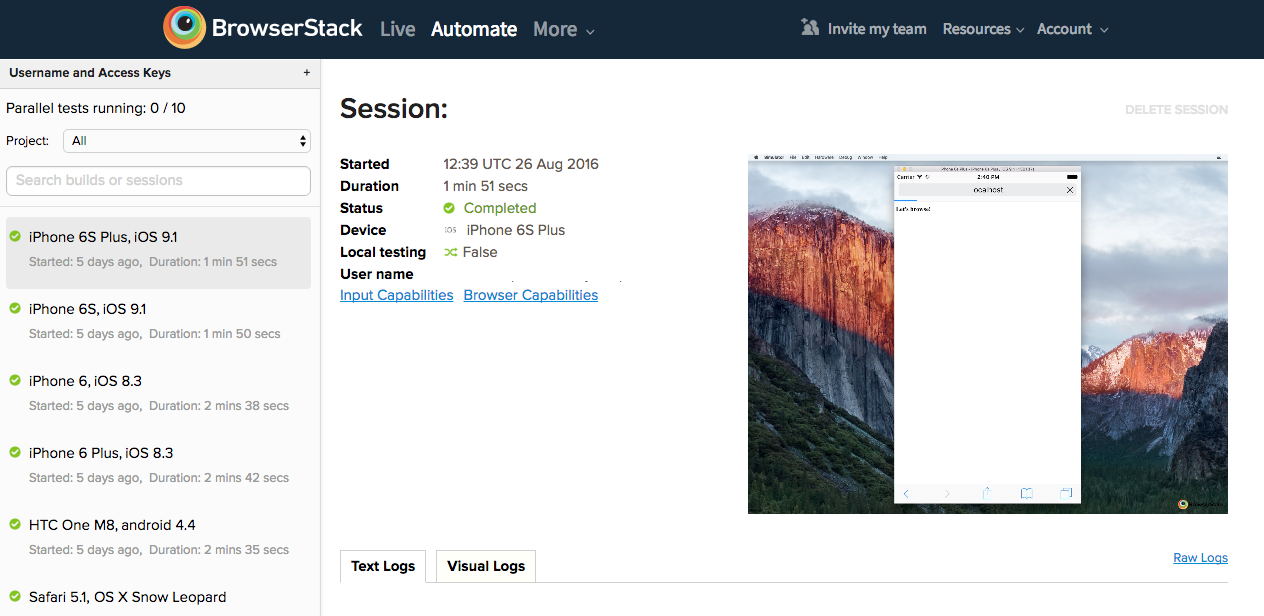Go to Live in the top navigation
This screenshot has width=1264, height=616.
click(x=397, y=30)
